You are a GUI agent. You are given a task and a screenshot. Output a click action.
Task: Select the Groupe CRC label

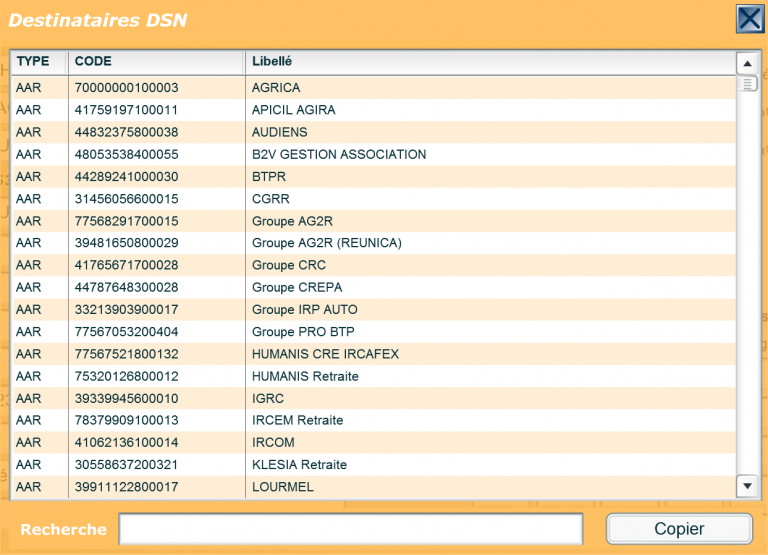click(x=289, y=265)
